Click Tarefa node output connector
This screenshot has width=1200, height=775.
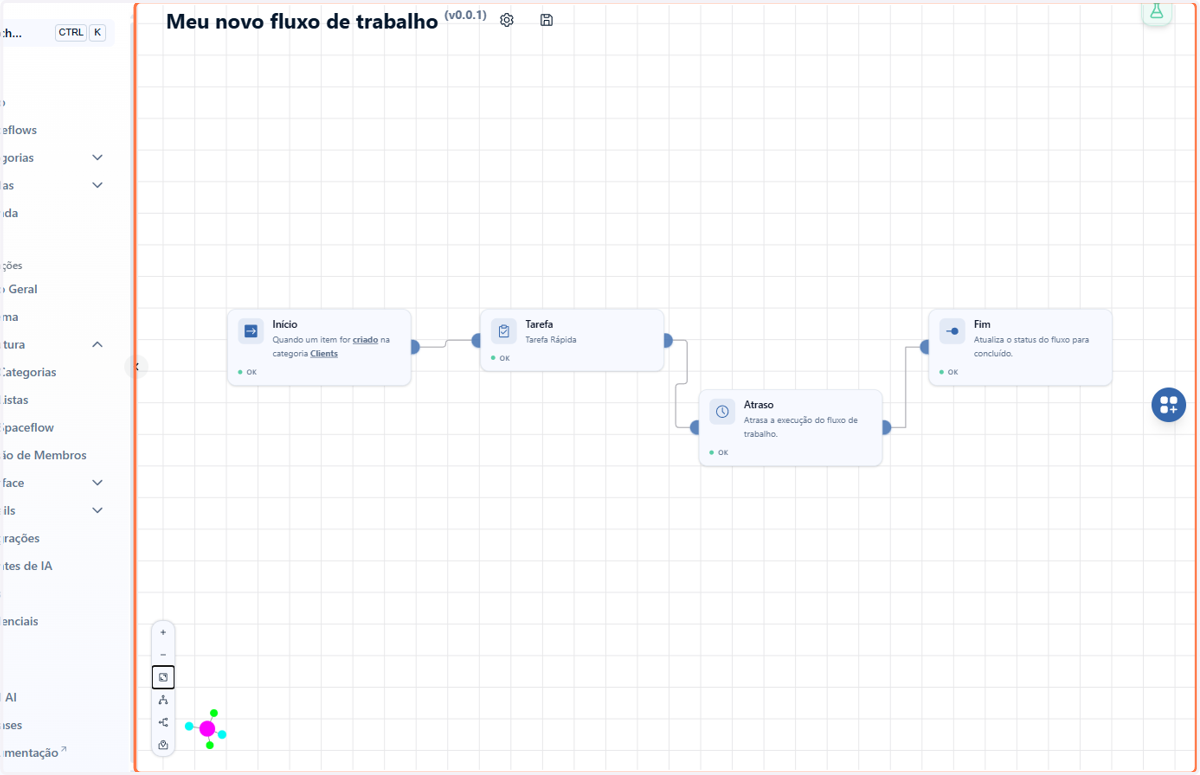click(x=667, y=341)
